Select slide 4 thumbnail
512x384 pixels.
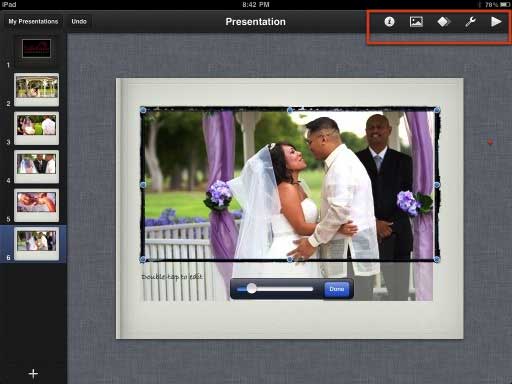click(x=37, y=166)
